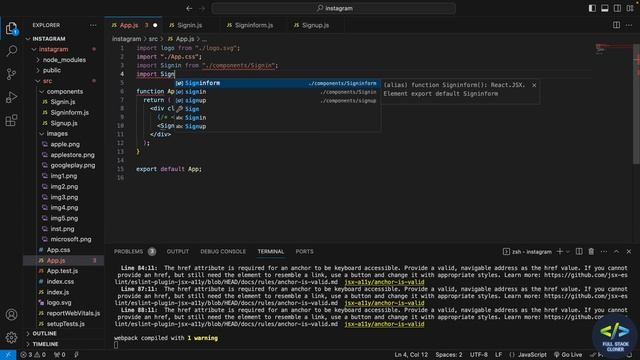
Task: Open the DEBUG CONSOLE panel tab
Action: 223,251
